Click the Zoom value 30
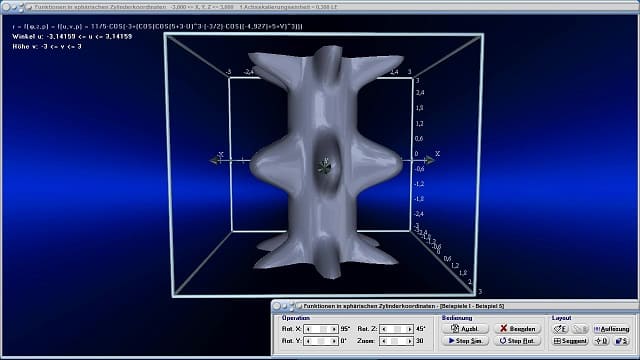Viewport: 640px width, 360px height. 420,341
